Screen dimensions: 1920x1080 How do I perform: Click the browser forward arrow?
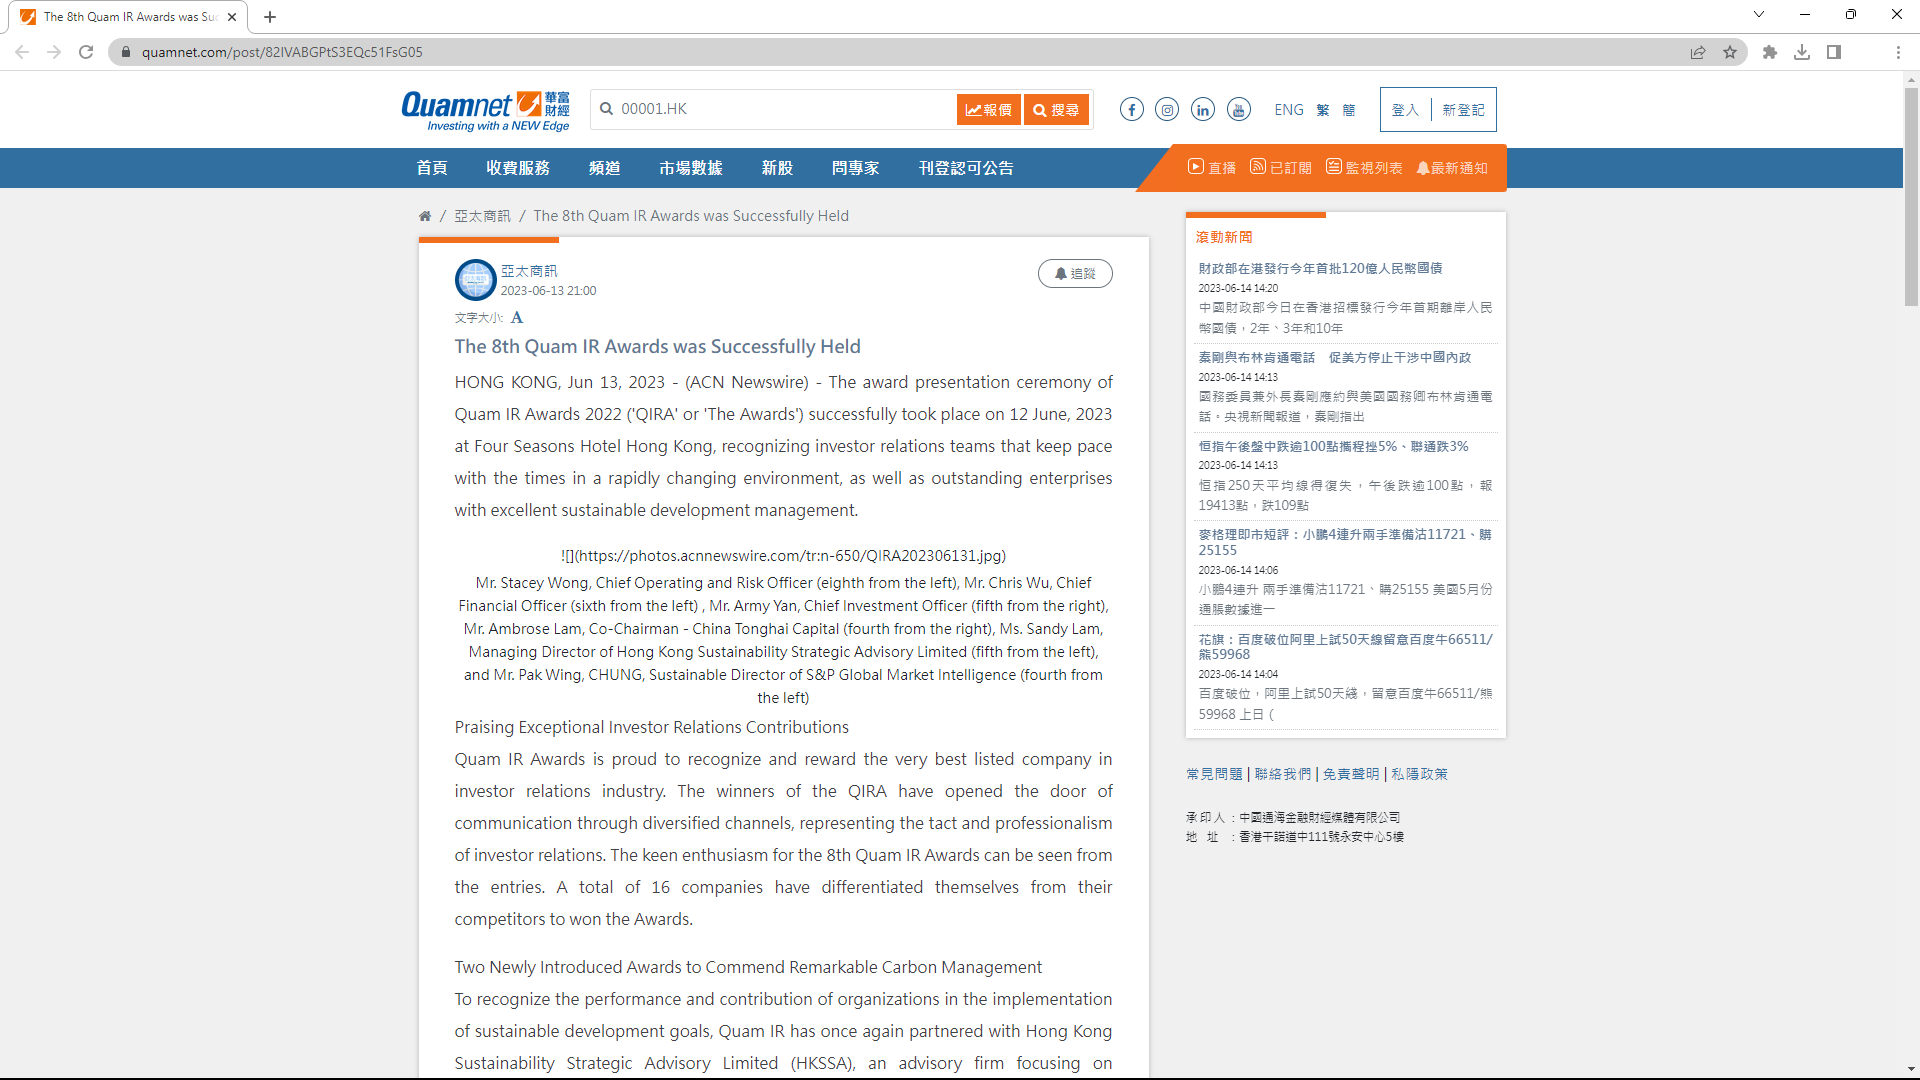point(54,52)
